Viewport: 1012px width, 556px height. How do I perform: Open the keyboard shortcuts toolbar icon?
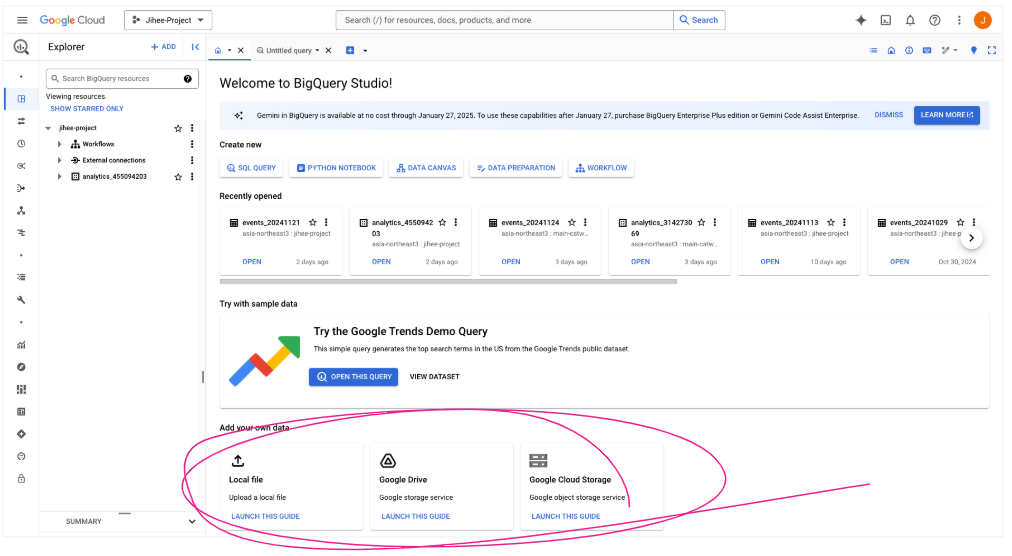927,50
